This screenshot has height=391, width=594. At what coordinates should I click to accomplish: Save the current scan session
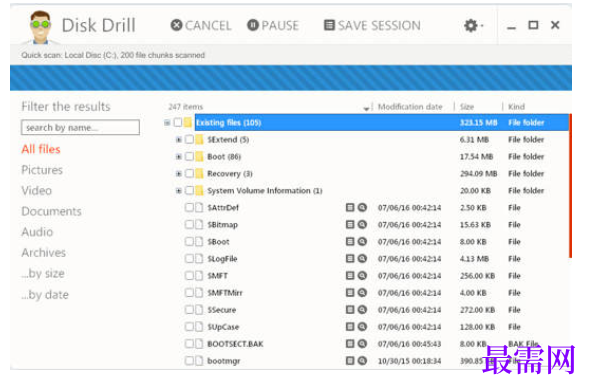[x=372, y=26]
